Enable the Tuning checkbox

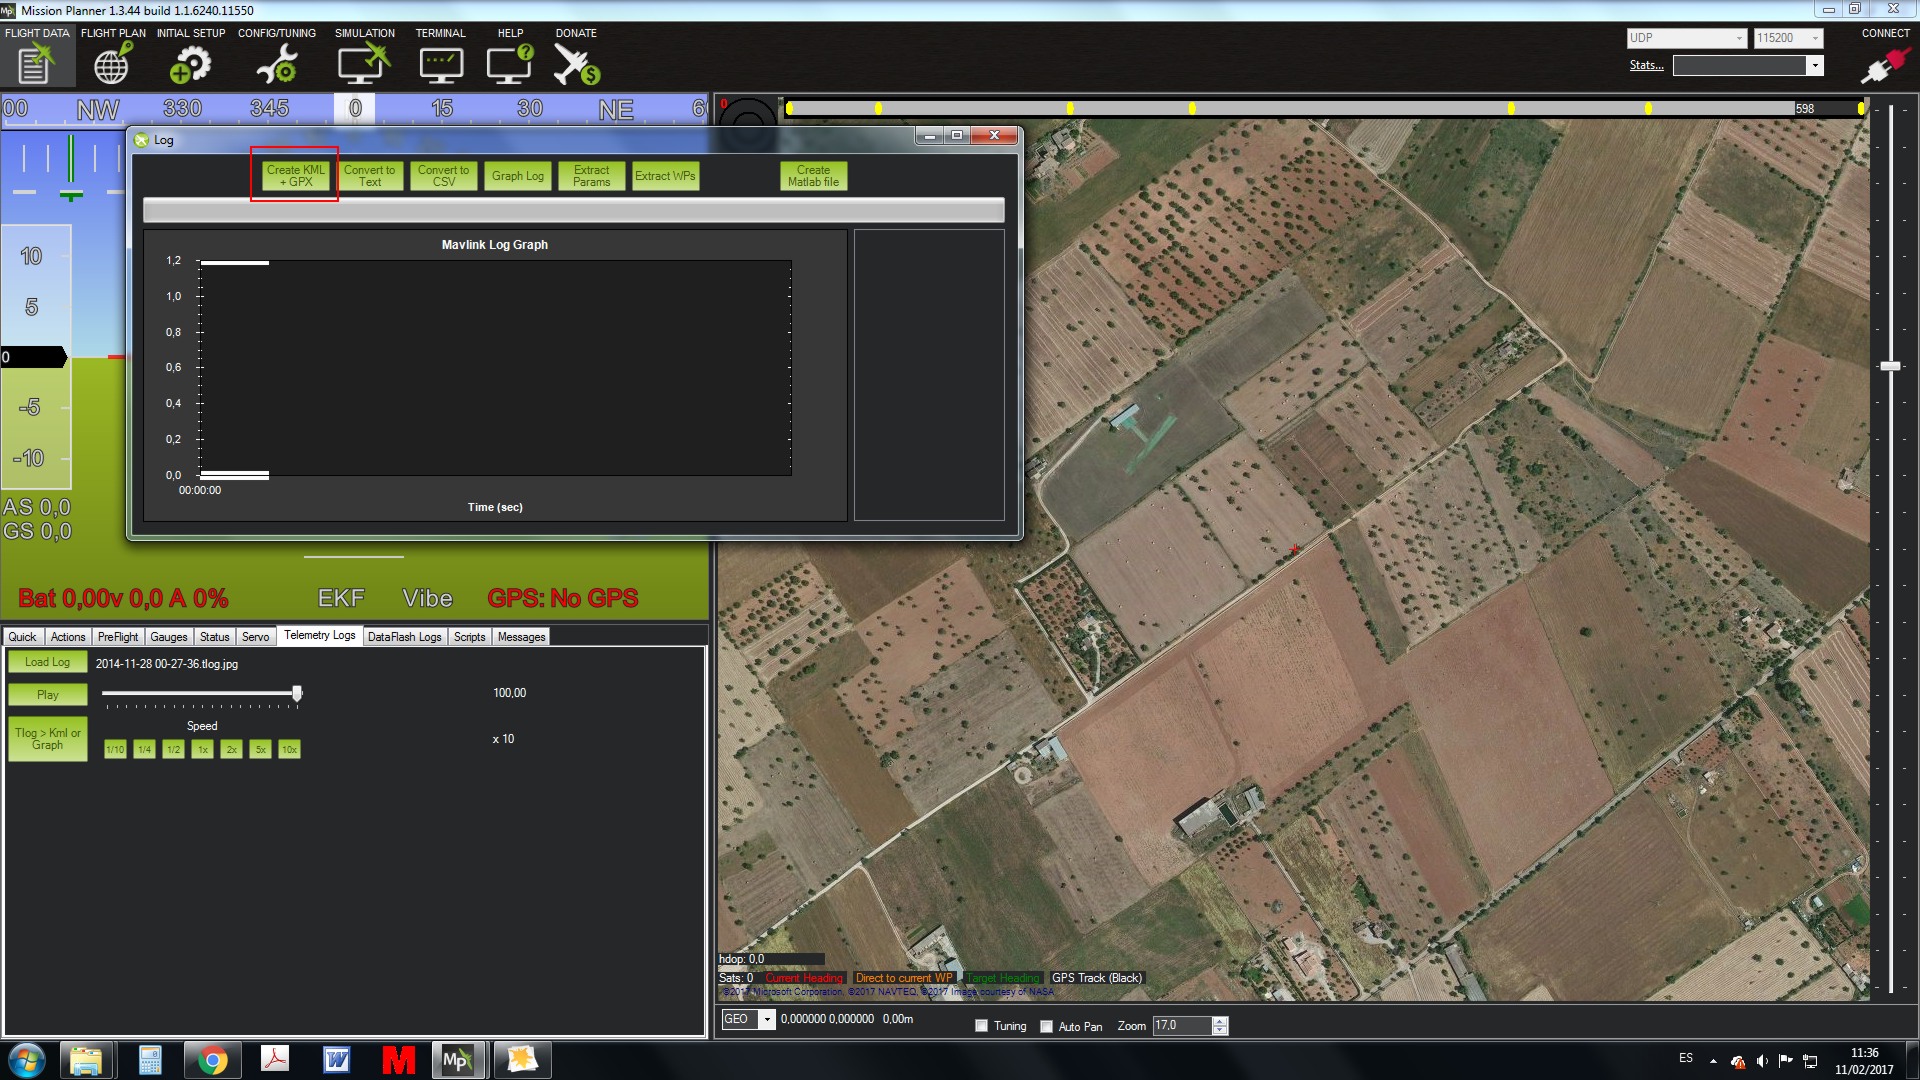coord(982,1026)
